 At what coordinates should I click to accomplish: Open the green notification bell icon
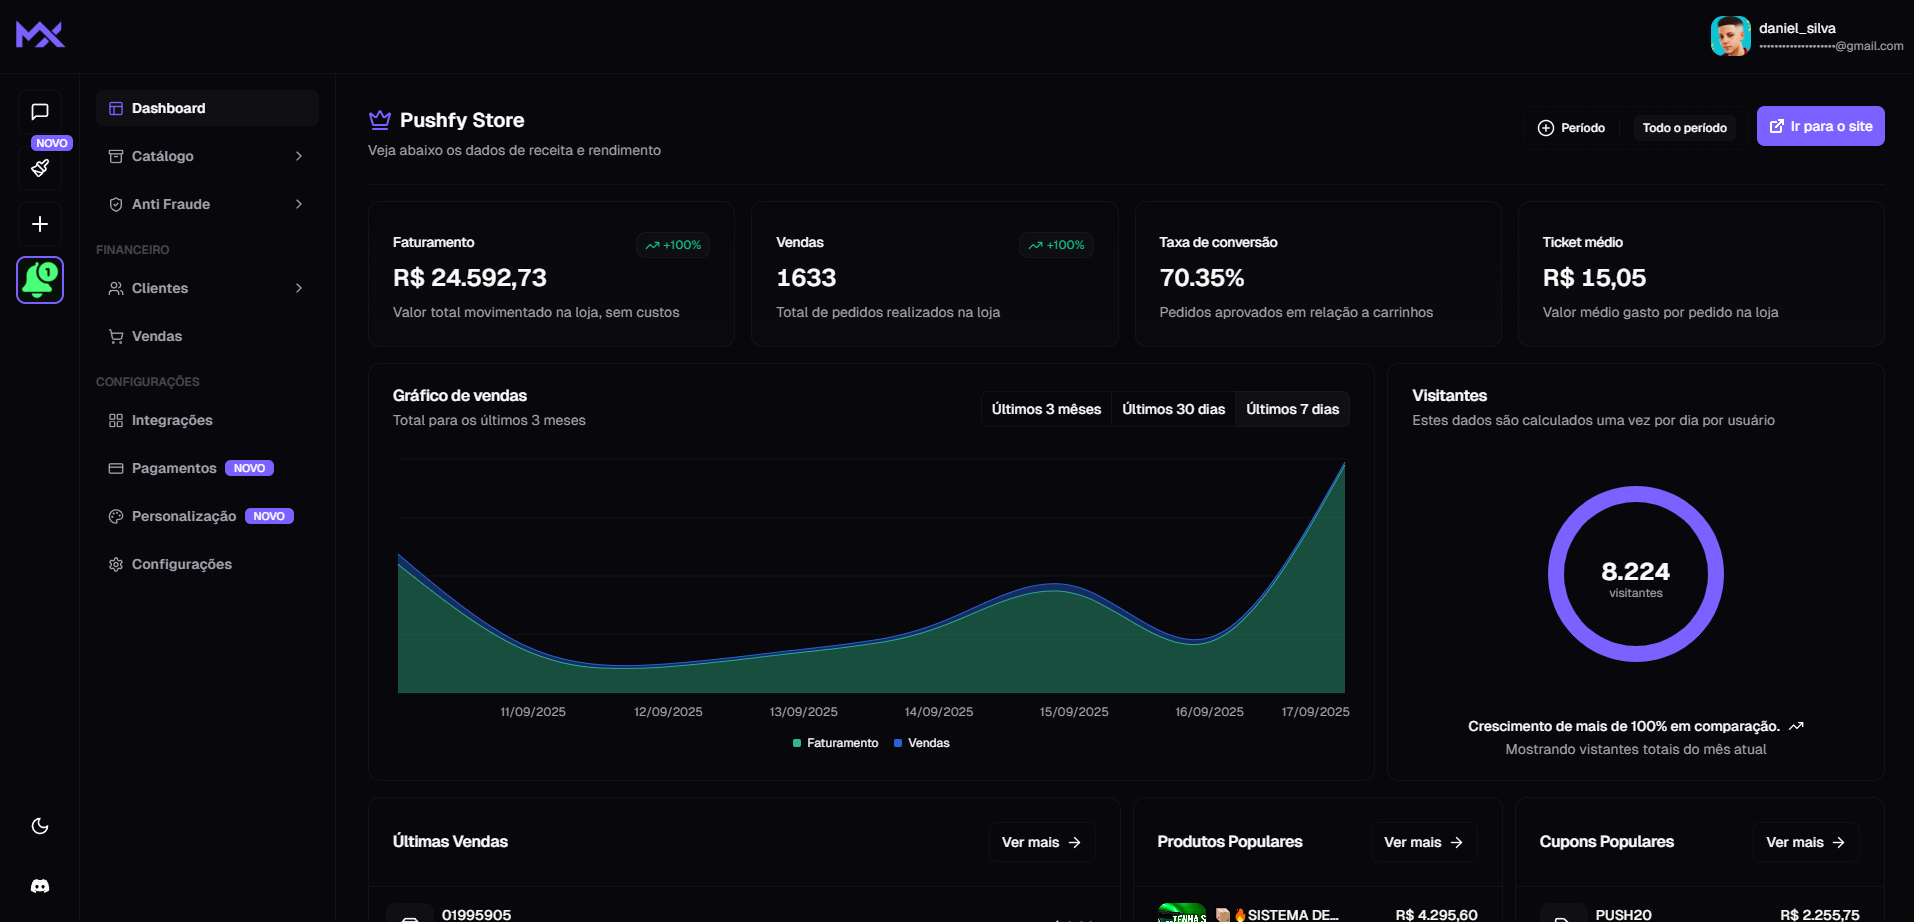point(40,280)
